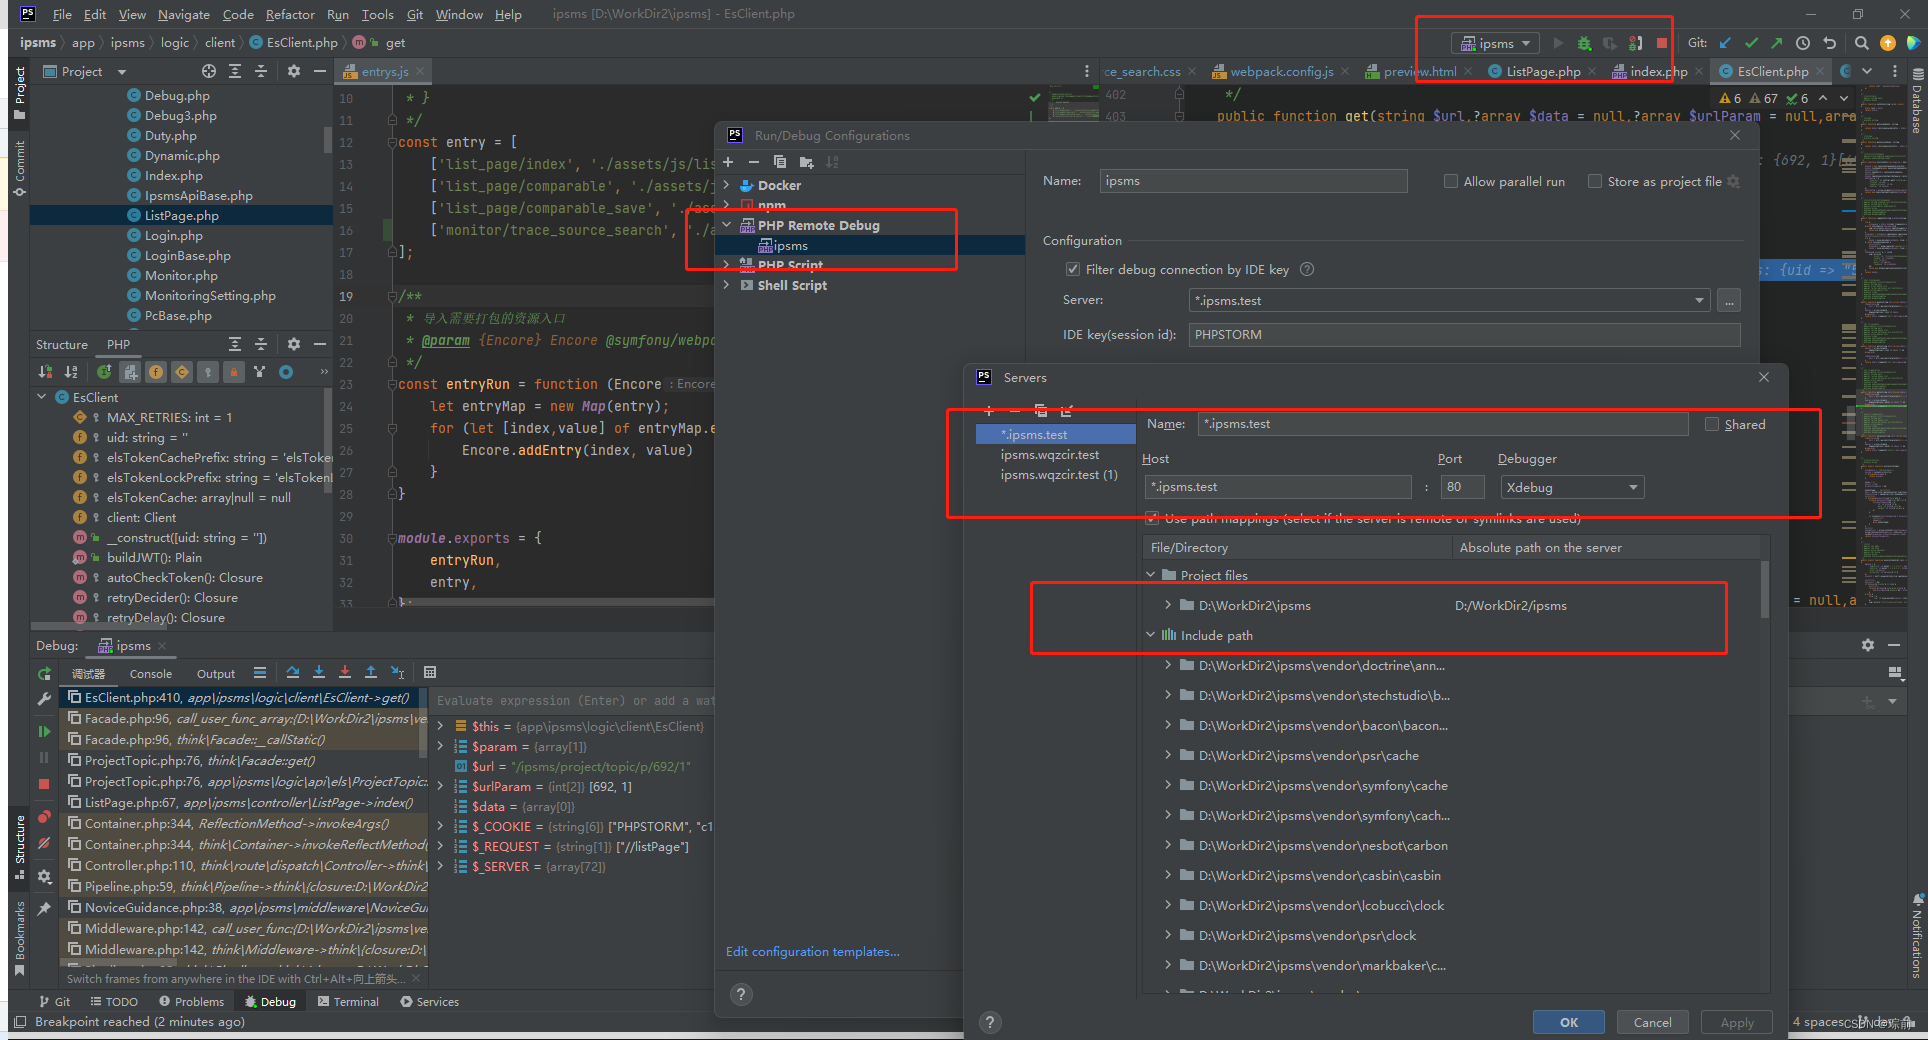Click the OK button in the Servers dialog
Screen dimensions: 1928x1040
click(1569, 1022)
